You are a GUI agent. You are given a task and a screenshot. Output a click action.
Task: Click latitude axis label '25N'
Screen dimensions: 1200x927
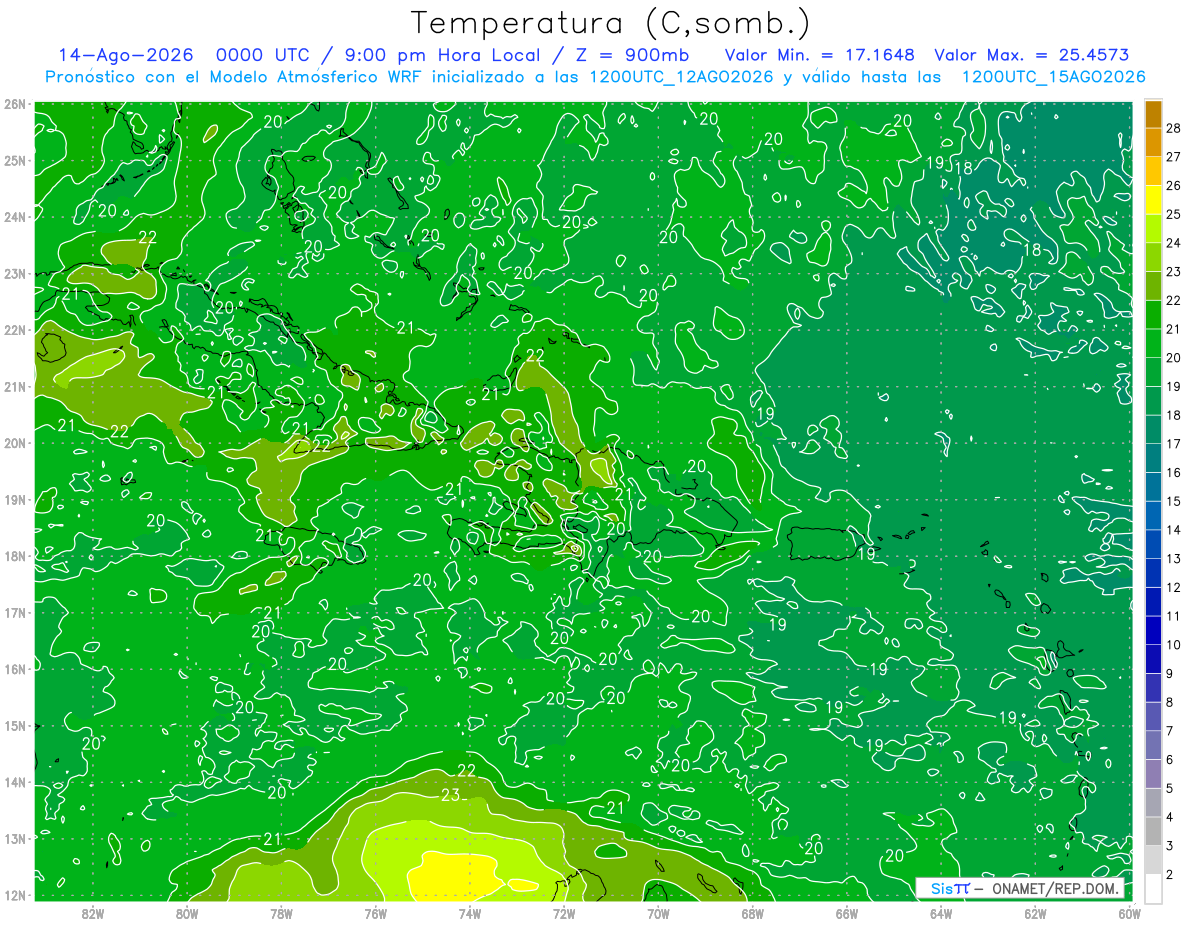pyautogui.click(x=14, y=160)
